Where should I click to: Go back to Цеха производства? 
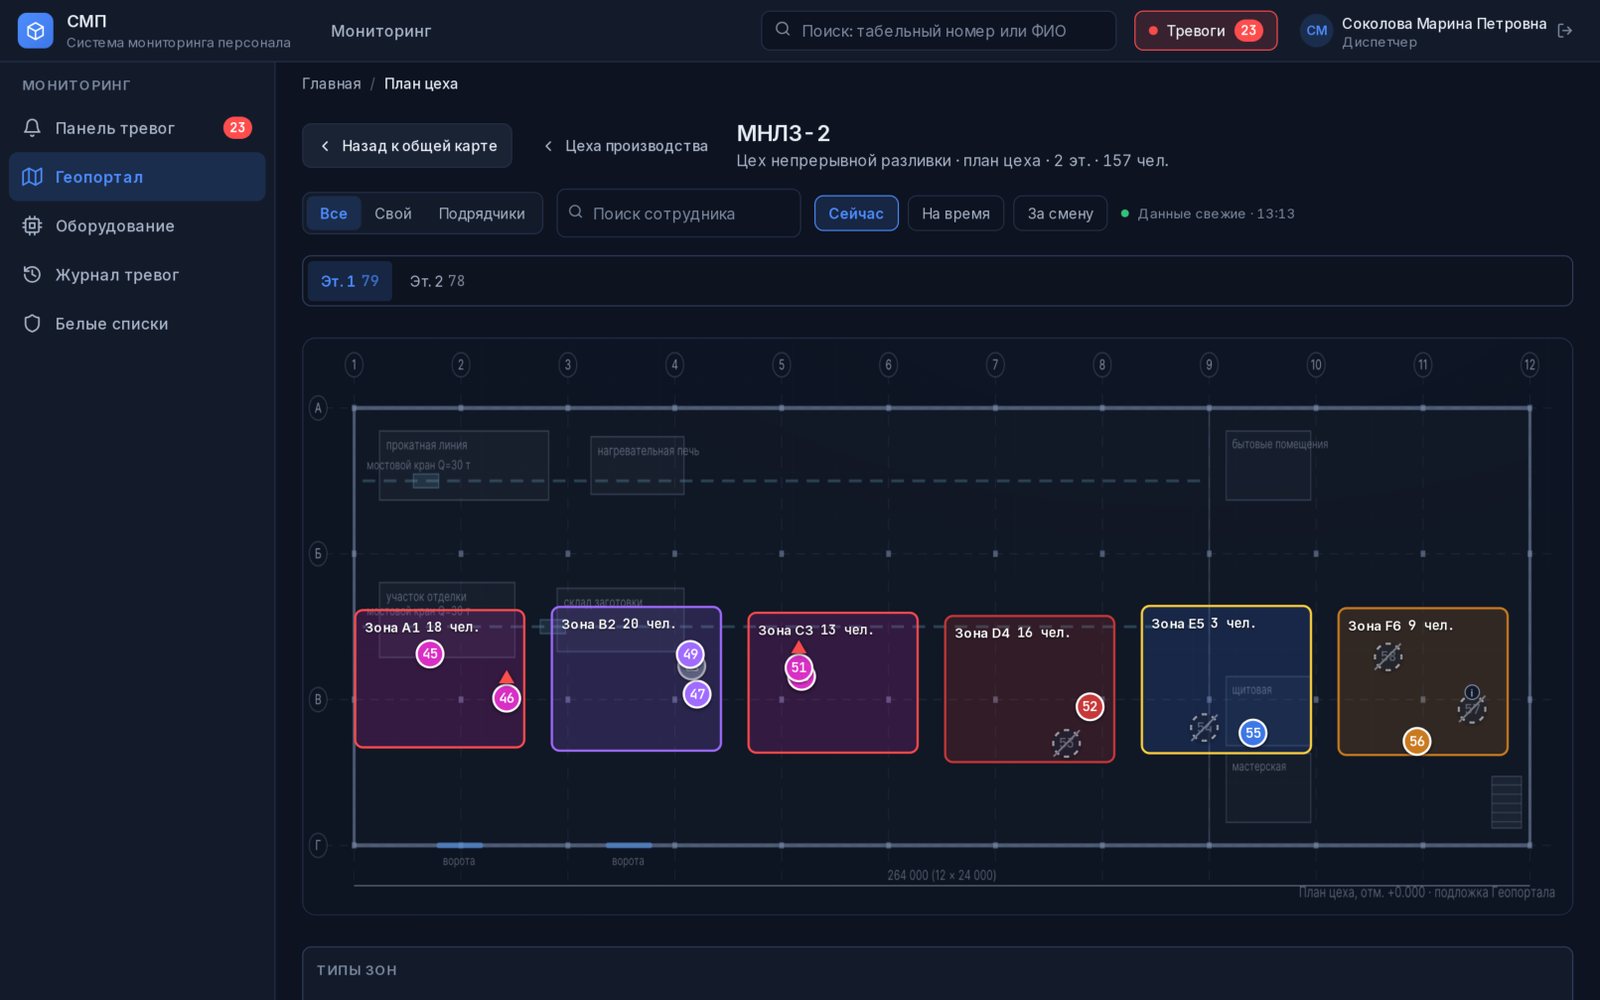tap(626, 146)
